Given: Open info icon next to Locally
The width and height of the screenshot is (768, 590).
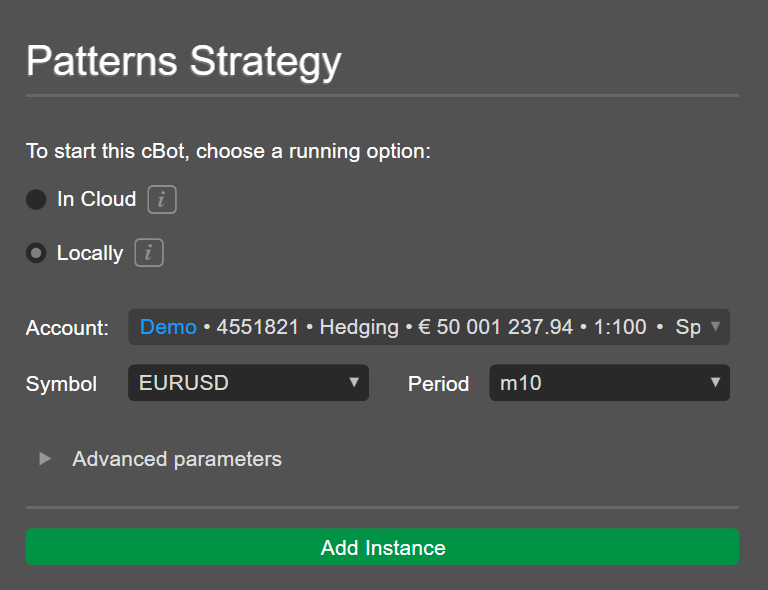Looking at the screenshot, I should tap(149, 253).
